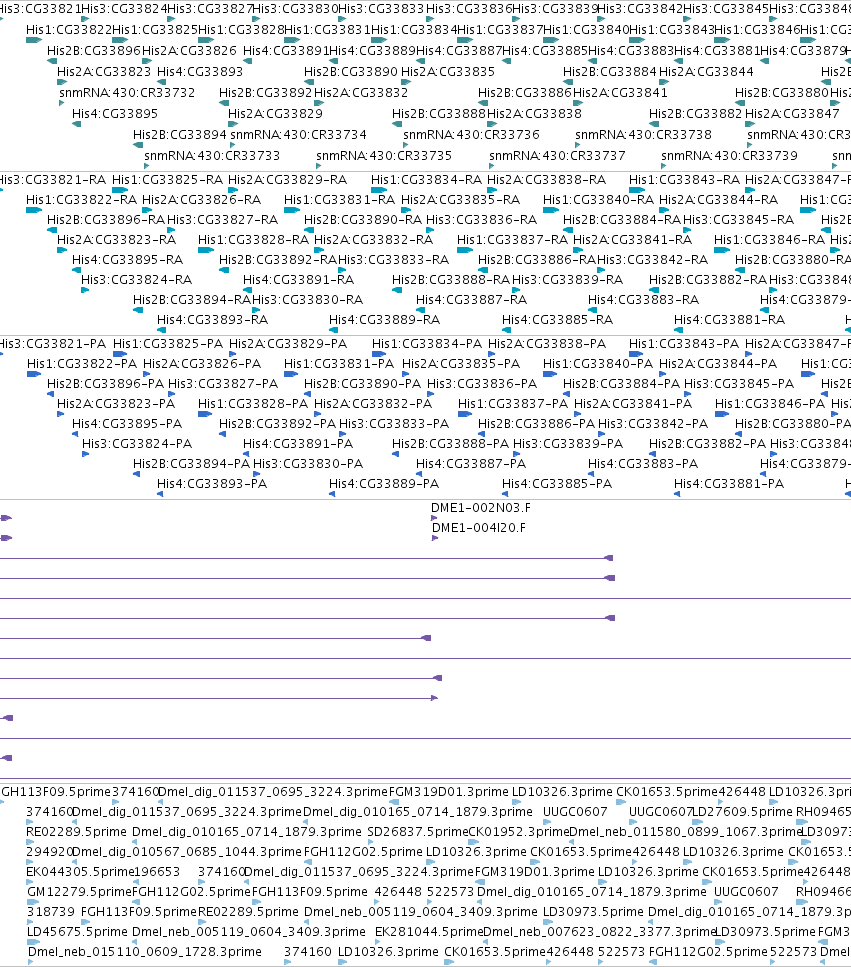Select snmRNA:430:CR33739 label
Image resolution: width=851 pixels, height=967 pixels.
point(730,155)
